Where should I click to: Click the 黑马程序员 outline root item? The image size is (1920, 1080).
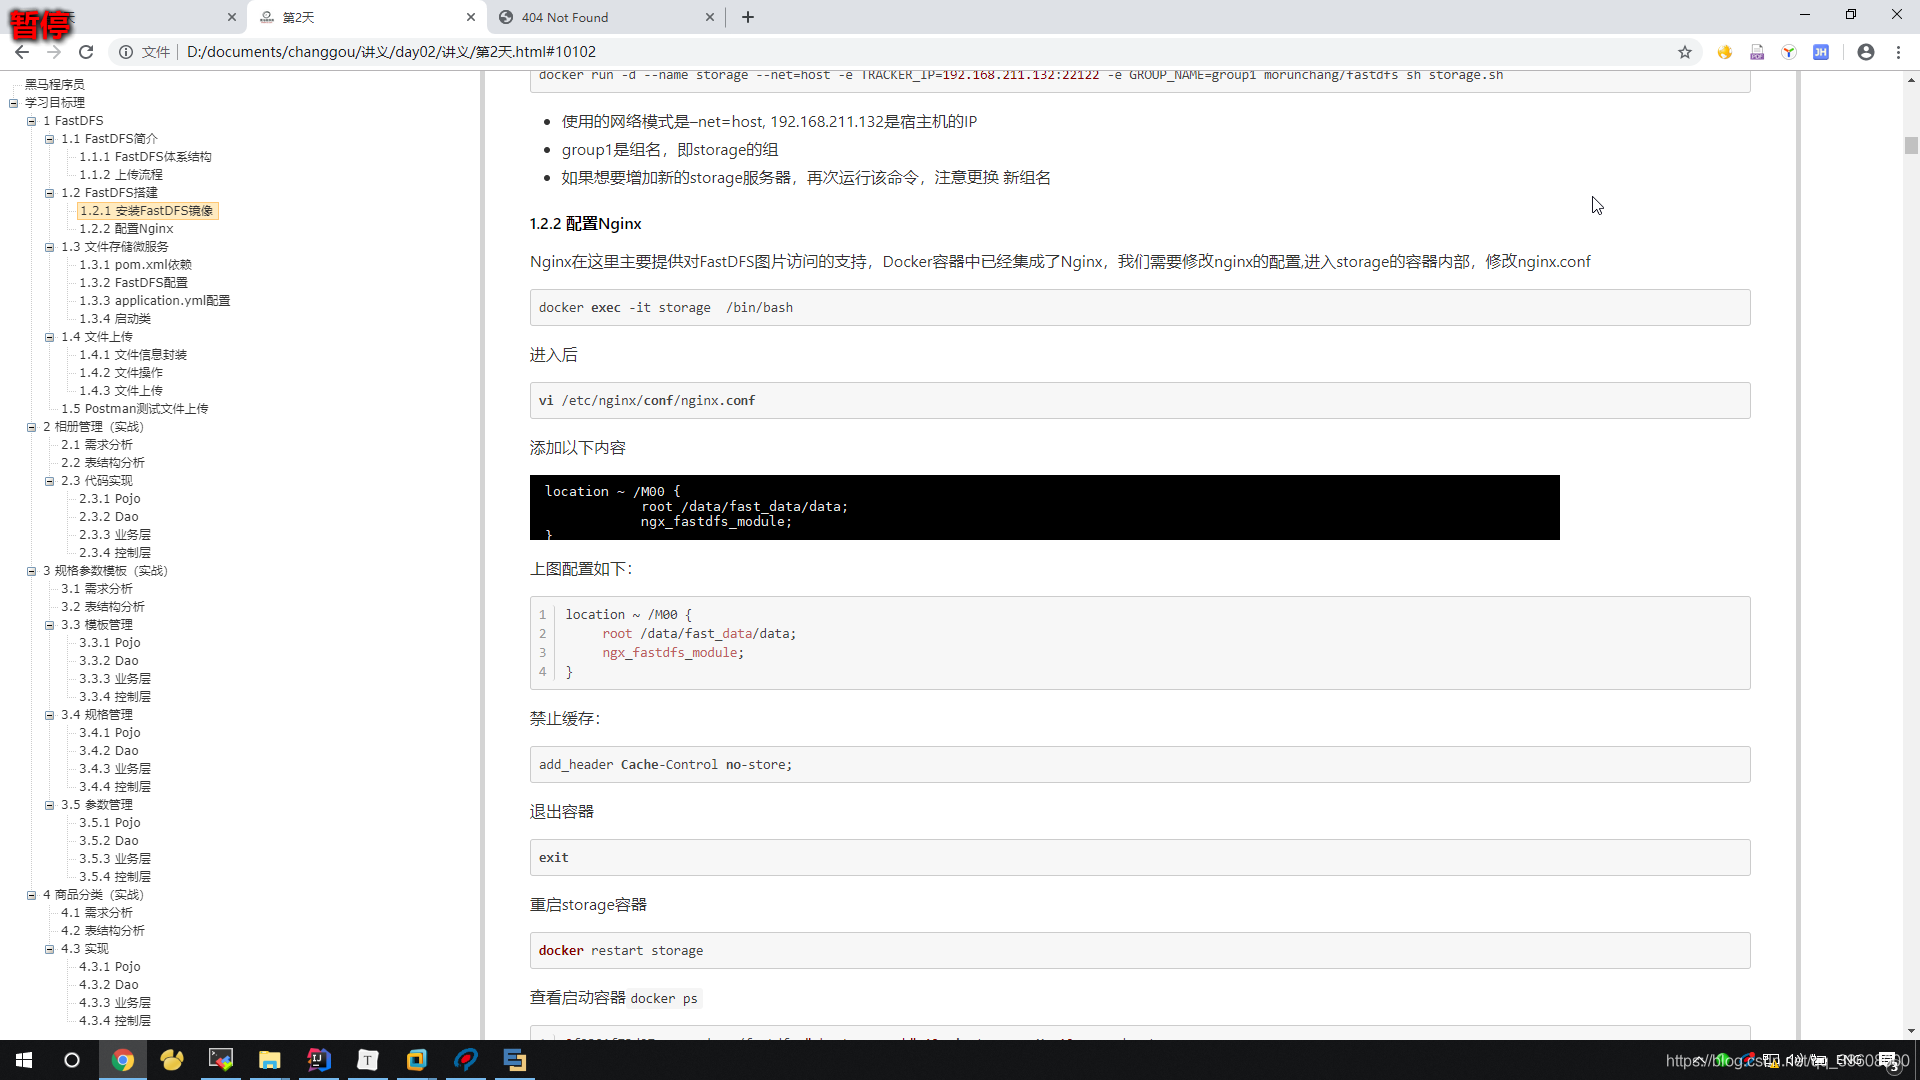click(54, 85)
